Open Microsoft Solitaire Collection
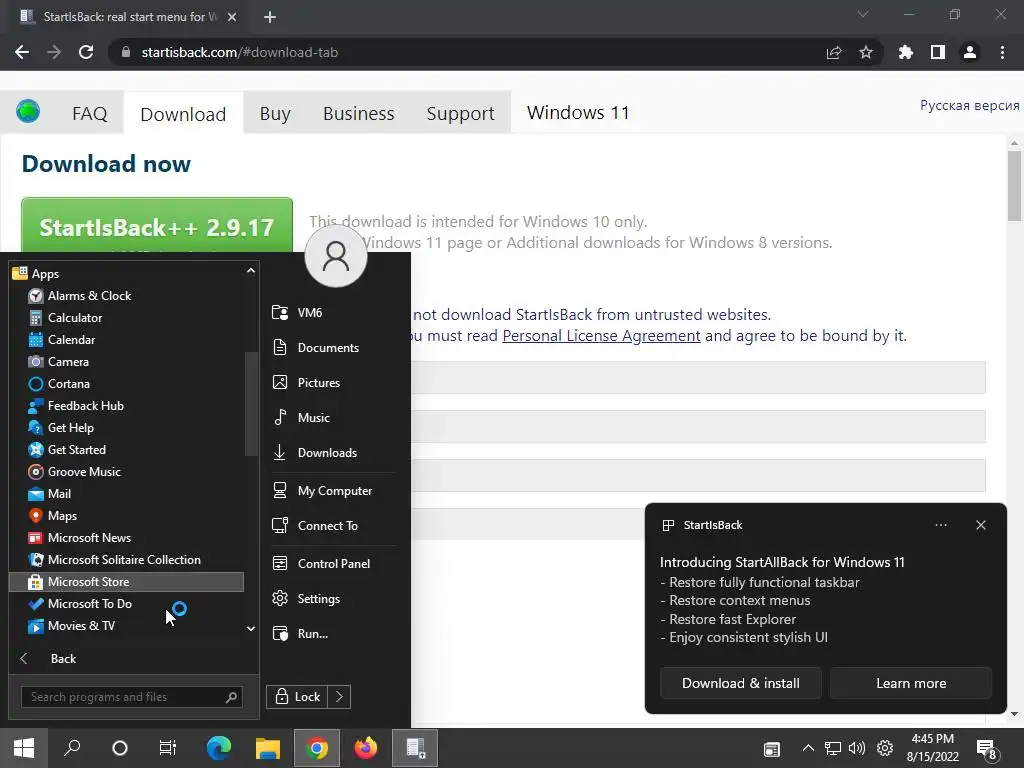Image resolution: width=1024 pixels, height=768 pixels. point(114,560)
